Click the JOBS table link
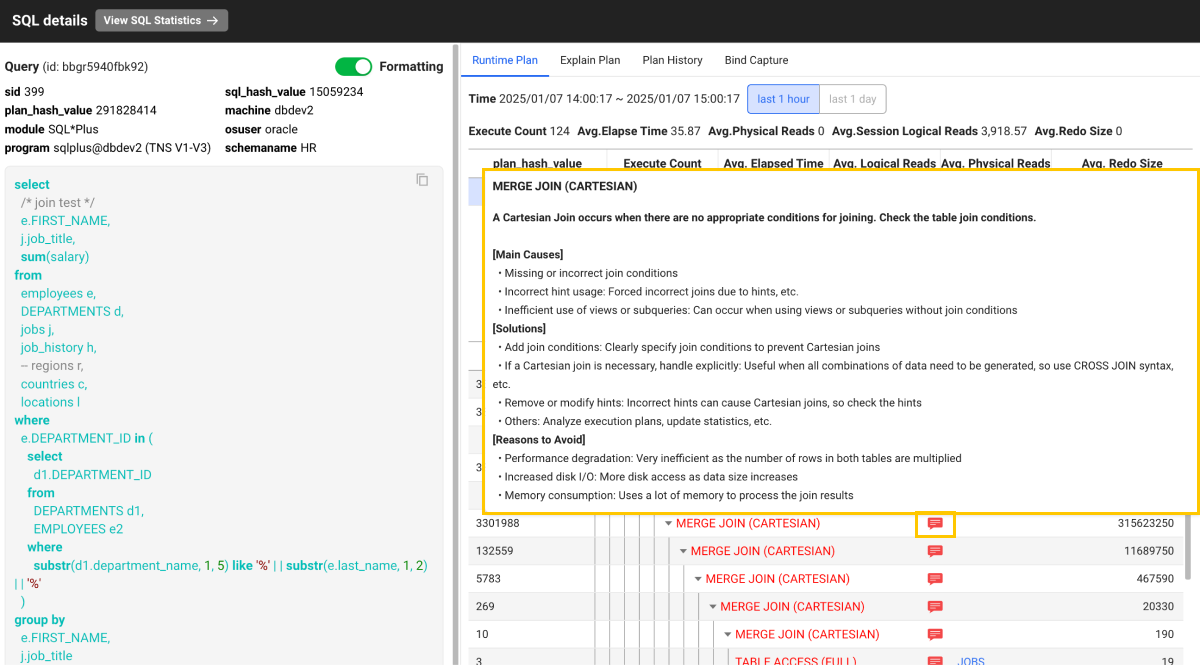Image resolution: width=1200 pixels, height=665 pixels. click(x=971, y=661)
